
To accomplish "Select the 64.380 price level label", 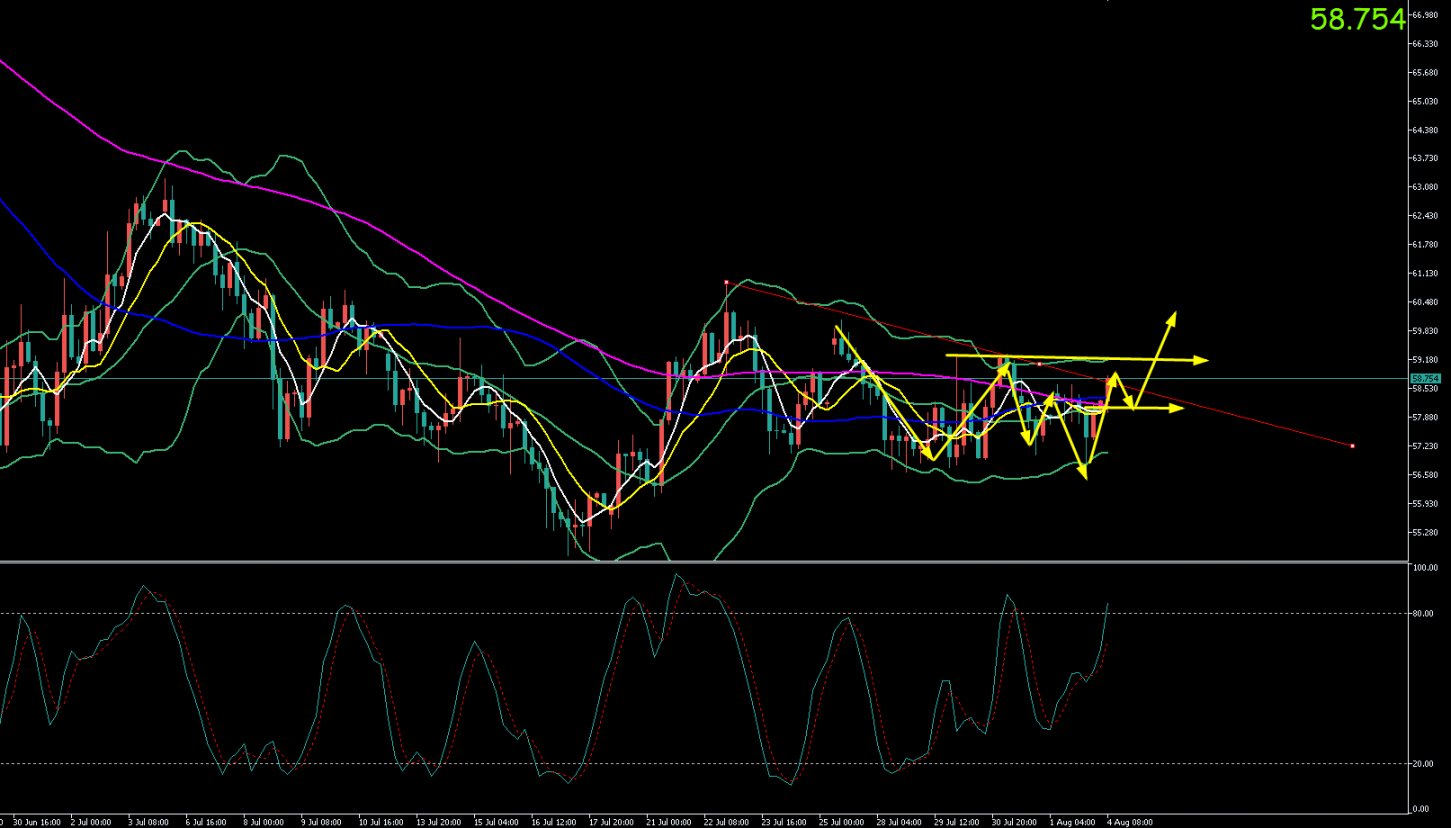I will (1424, 130).
